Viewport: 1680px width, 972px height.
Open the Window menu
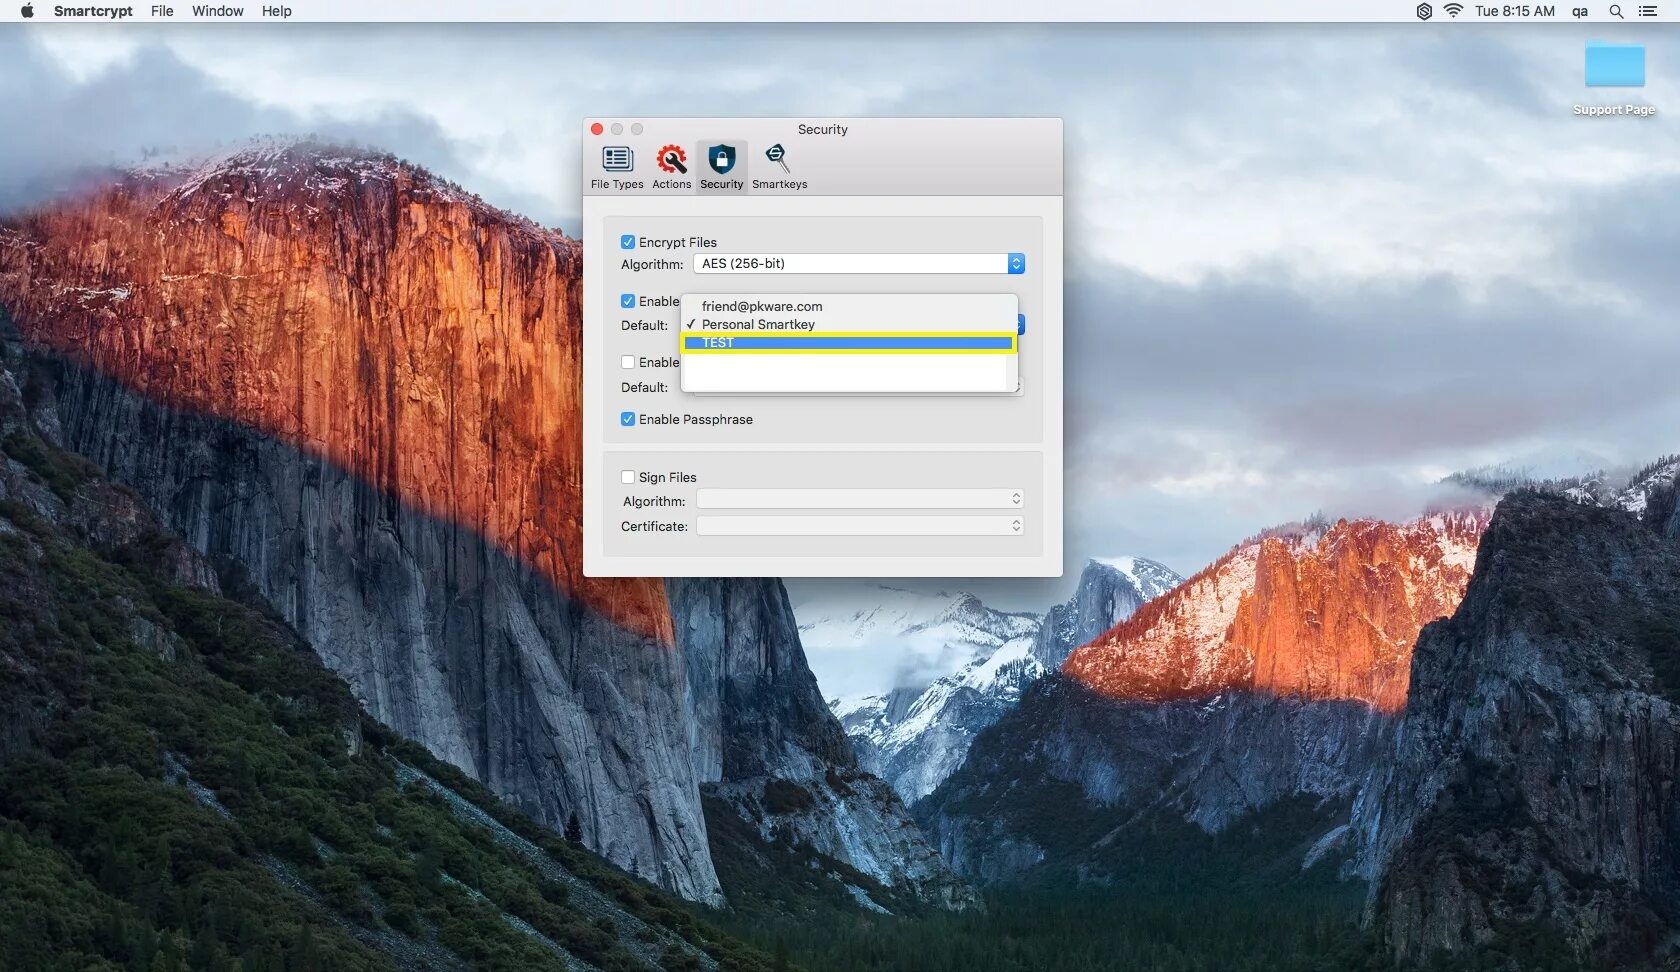click(x=218, y=11)
